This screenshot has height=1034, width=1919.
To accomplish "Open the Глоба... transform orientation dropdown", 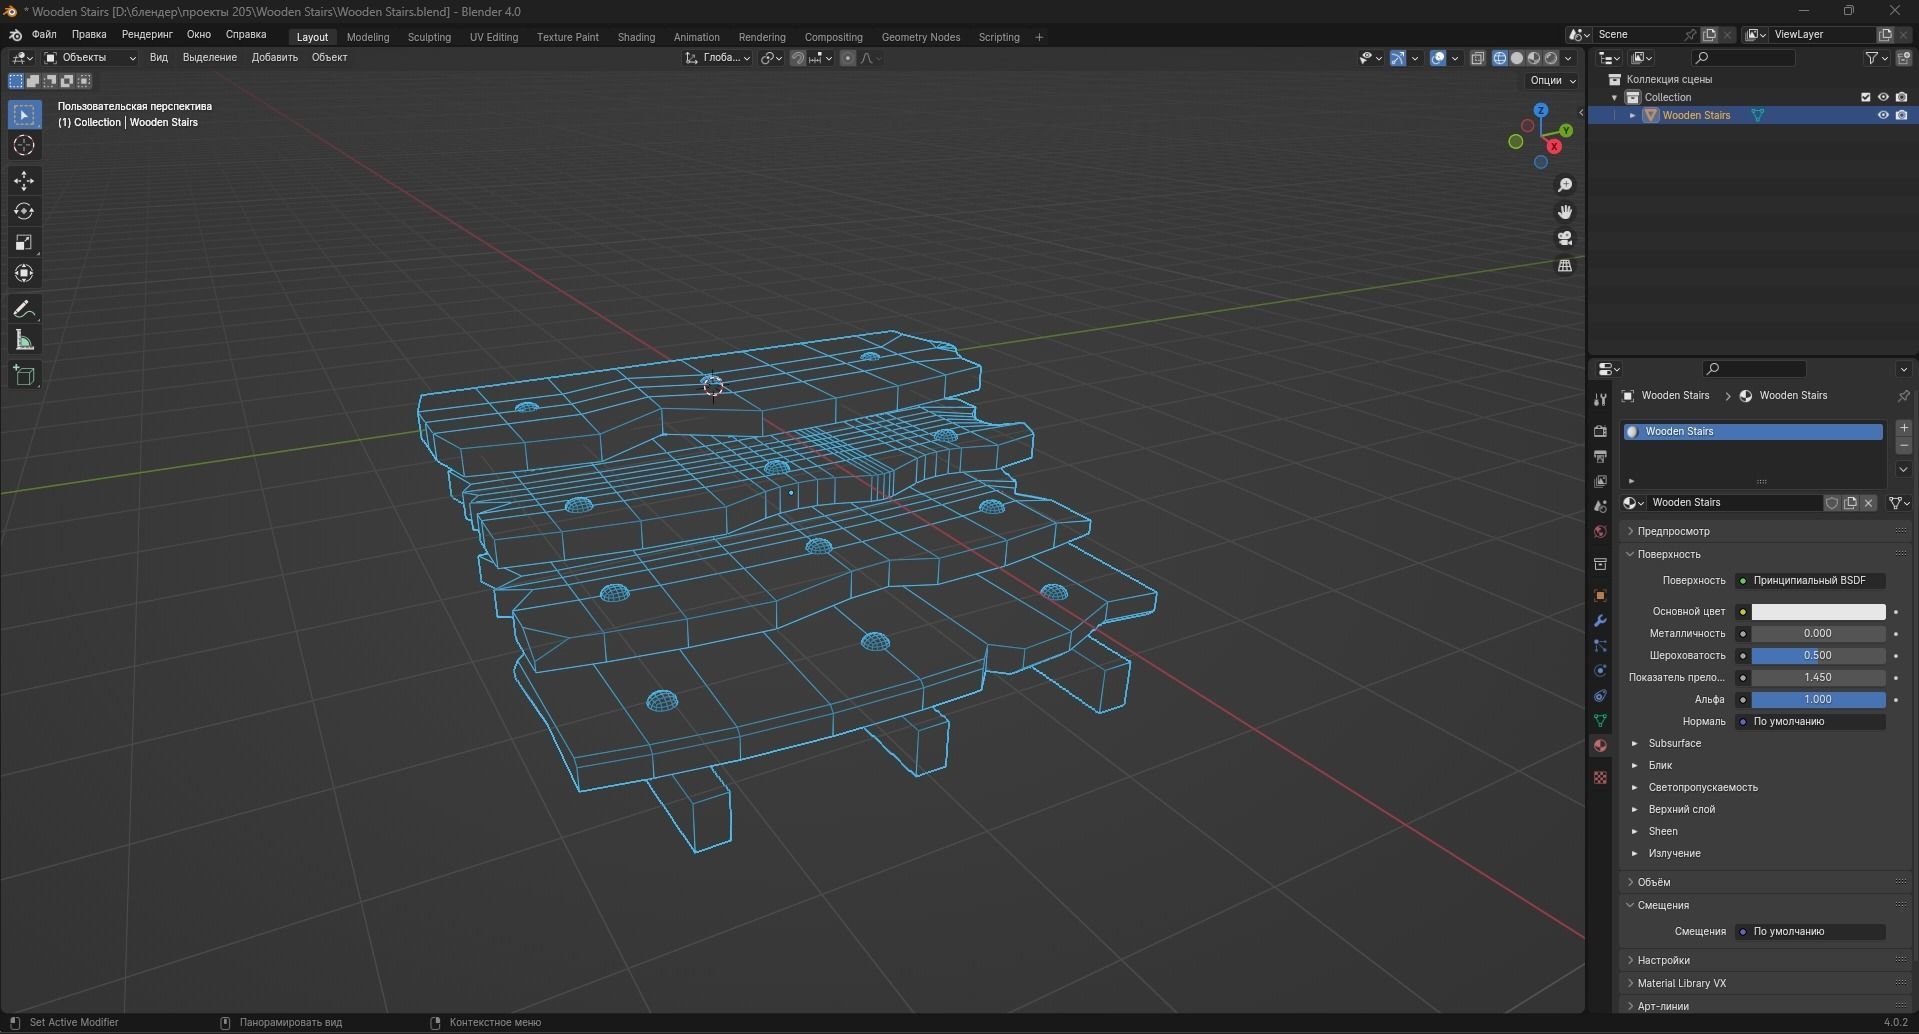I will (x=718, y=58).
